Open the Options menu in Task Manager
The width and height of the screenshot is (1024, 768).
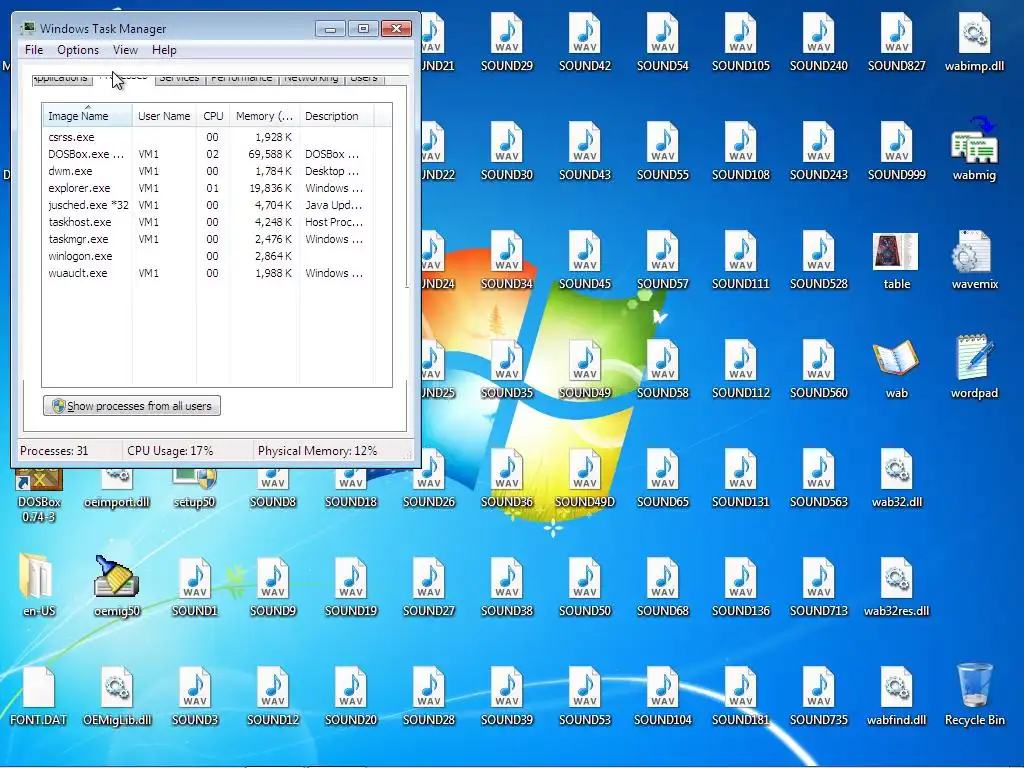[x=78, y=50]
